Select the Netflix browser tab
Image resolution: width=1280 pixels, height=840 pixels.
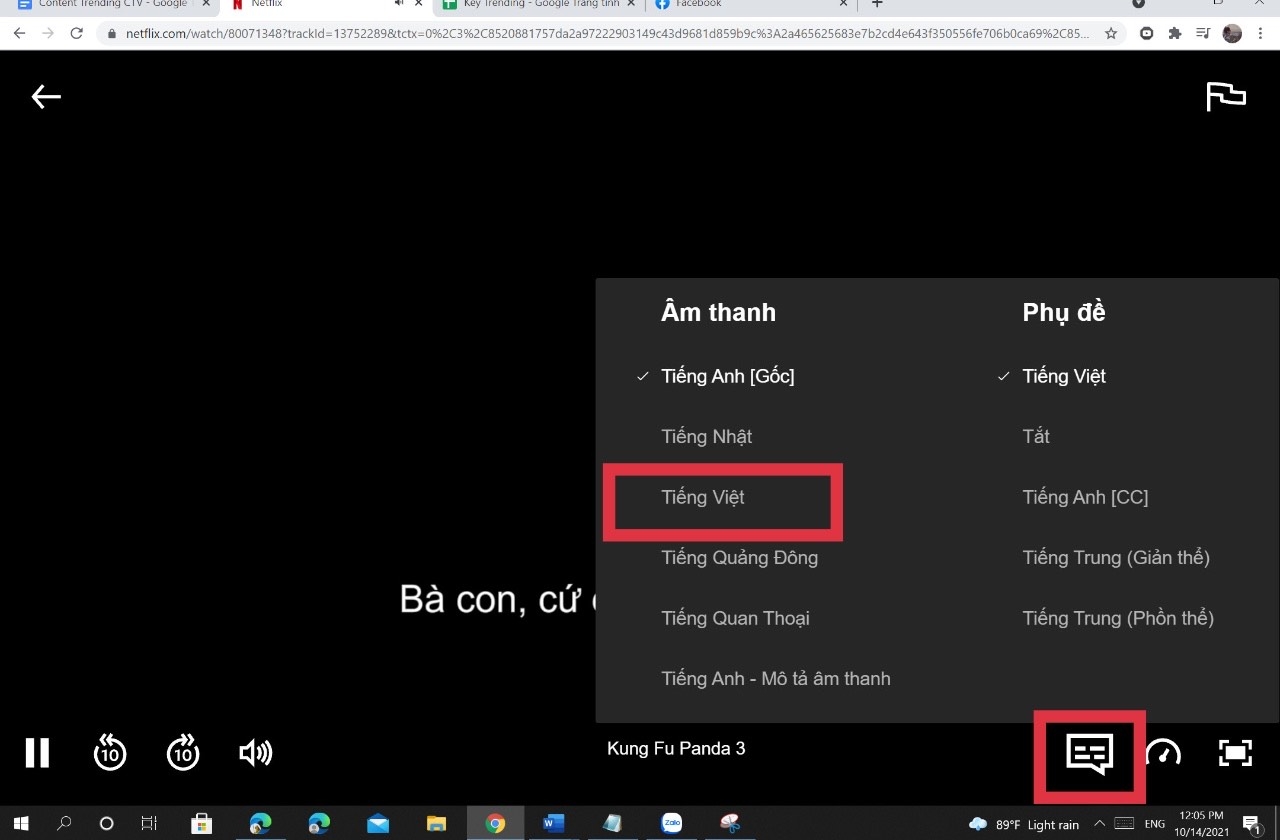[325, 5]
